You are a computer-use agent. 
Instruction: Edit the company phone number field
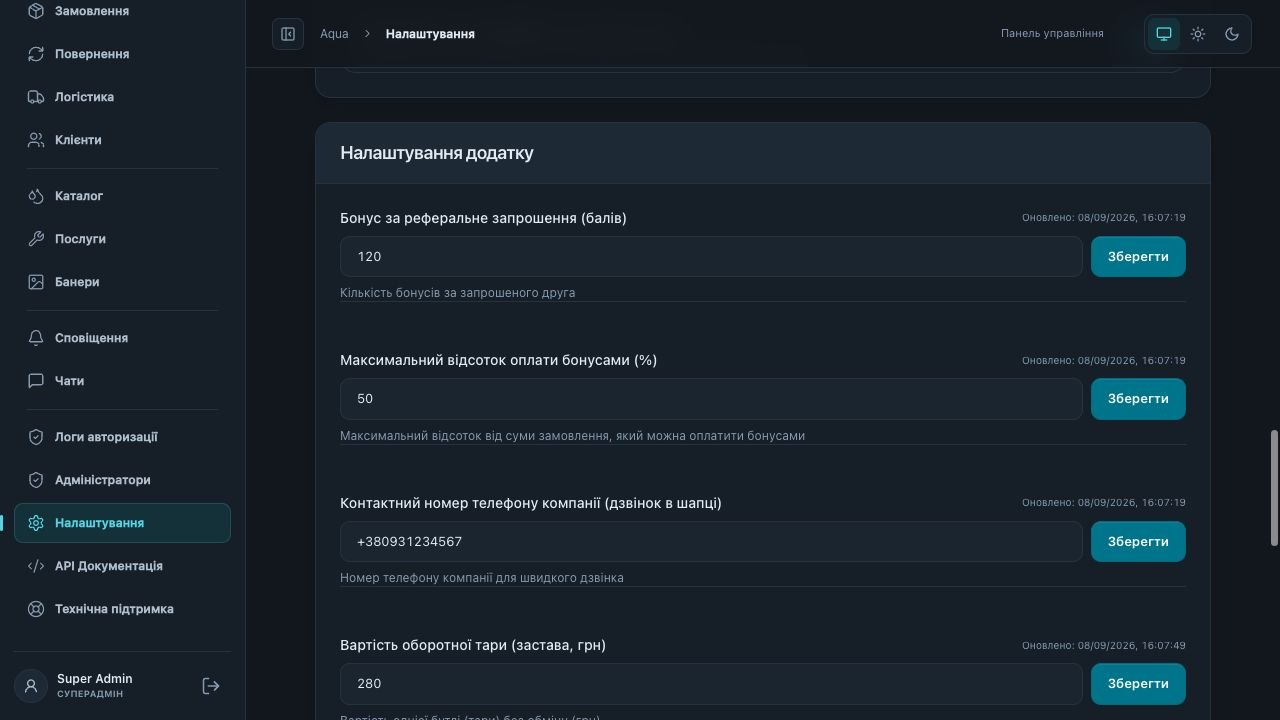pyautogui.click(x=711, y=541)
